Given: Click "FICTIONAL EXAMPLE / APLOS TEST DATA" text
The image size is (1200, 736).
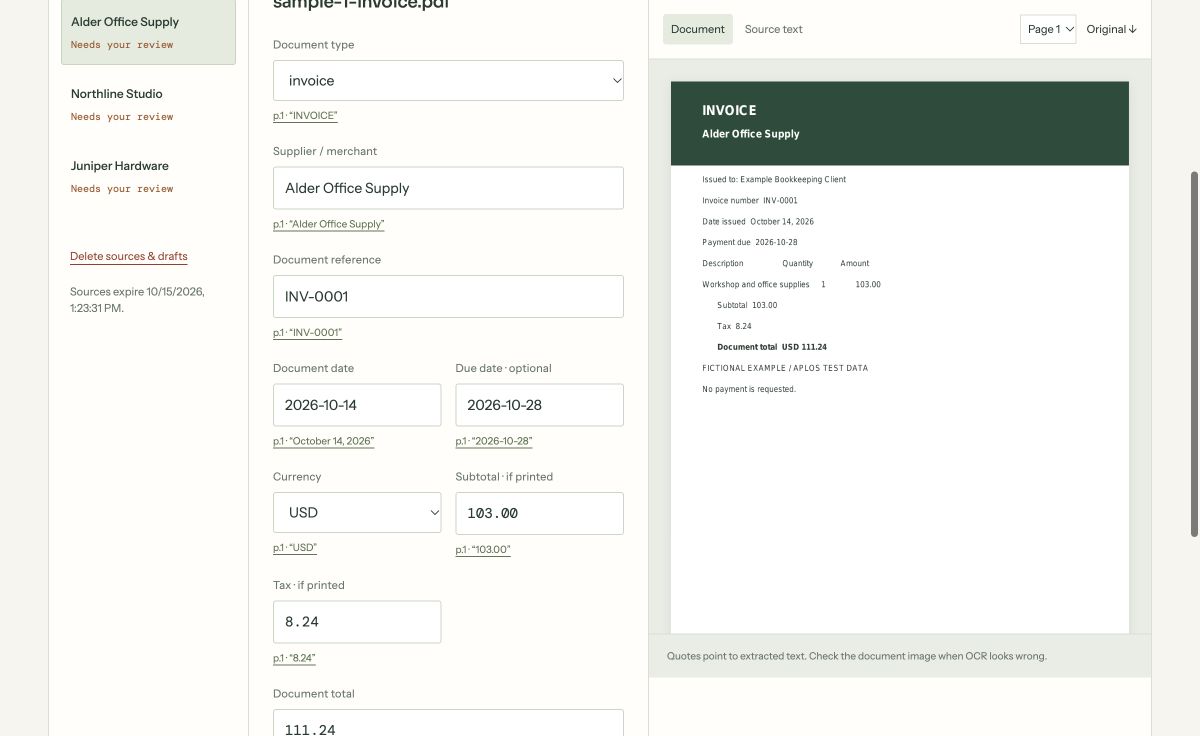Looking at the screenshot, I should coord(785,368).
